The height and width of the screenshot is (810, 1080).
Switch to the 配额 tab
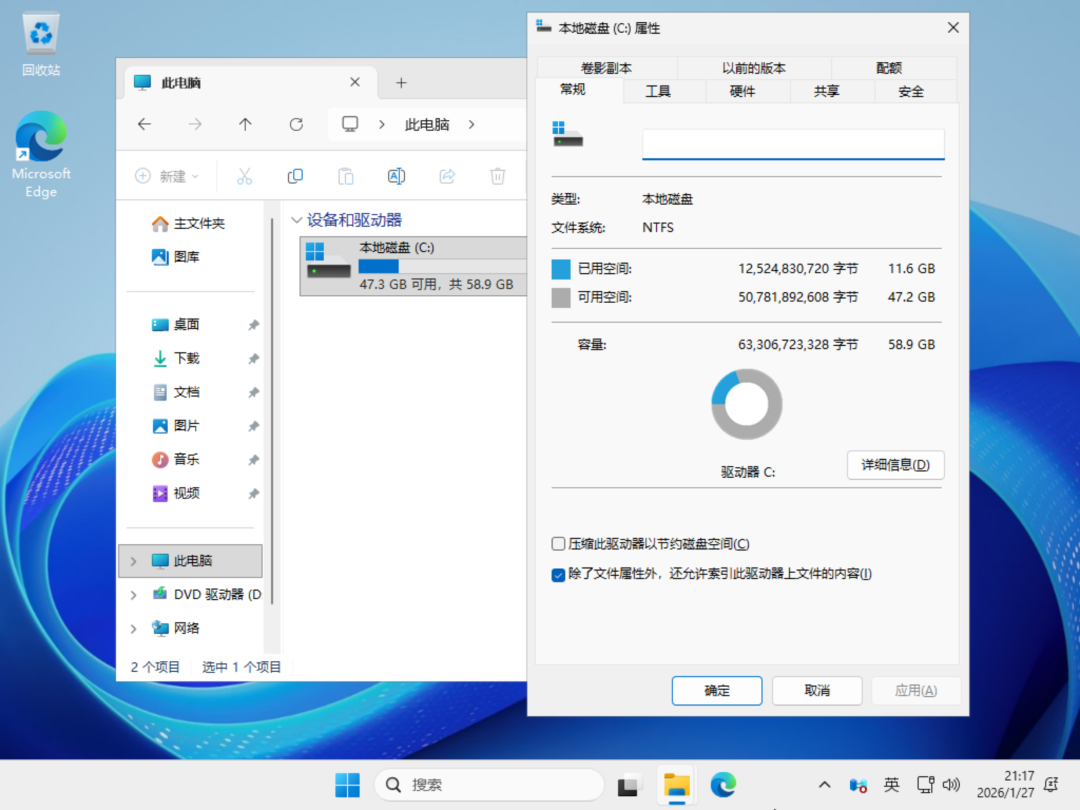pyautogui.click(x=889, y=68)
